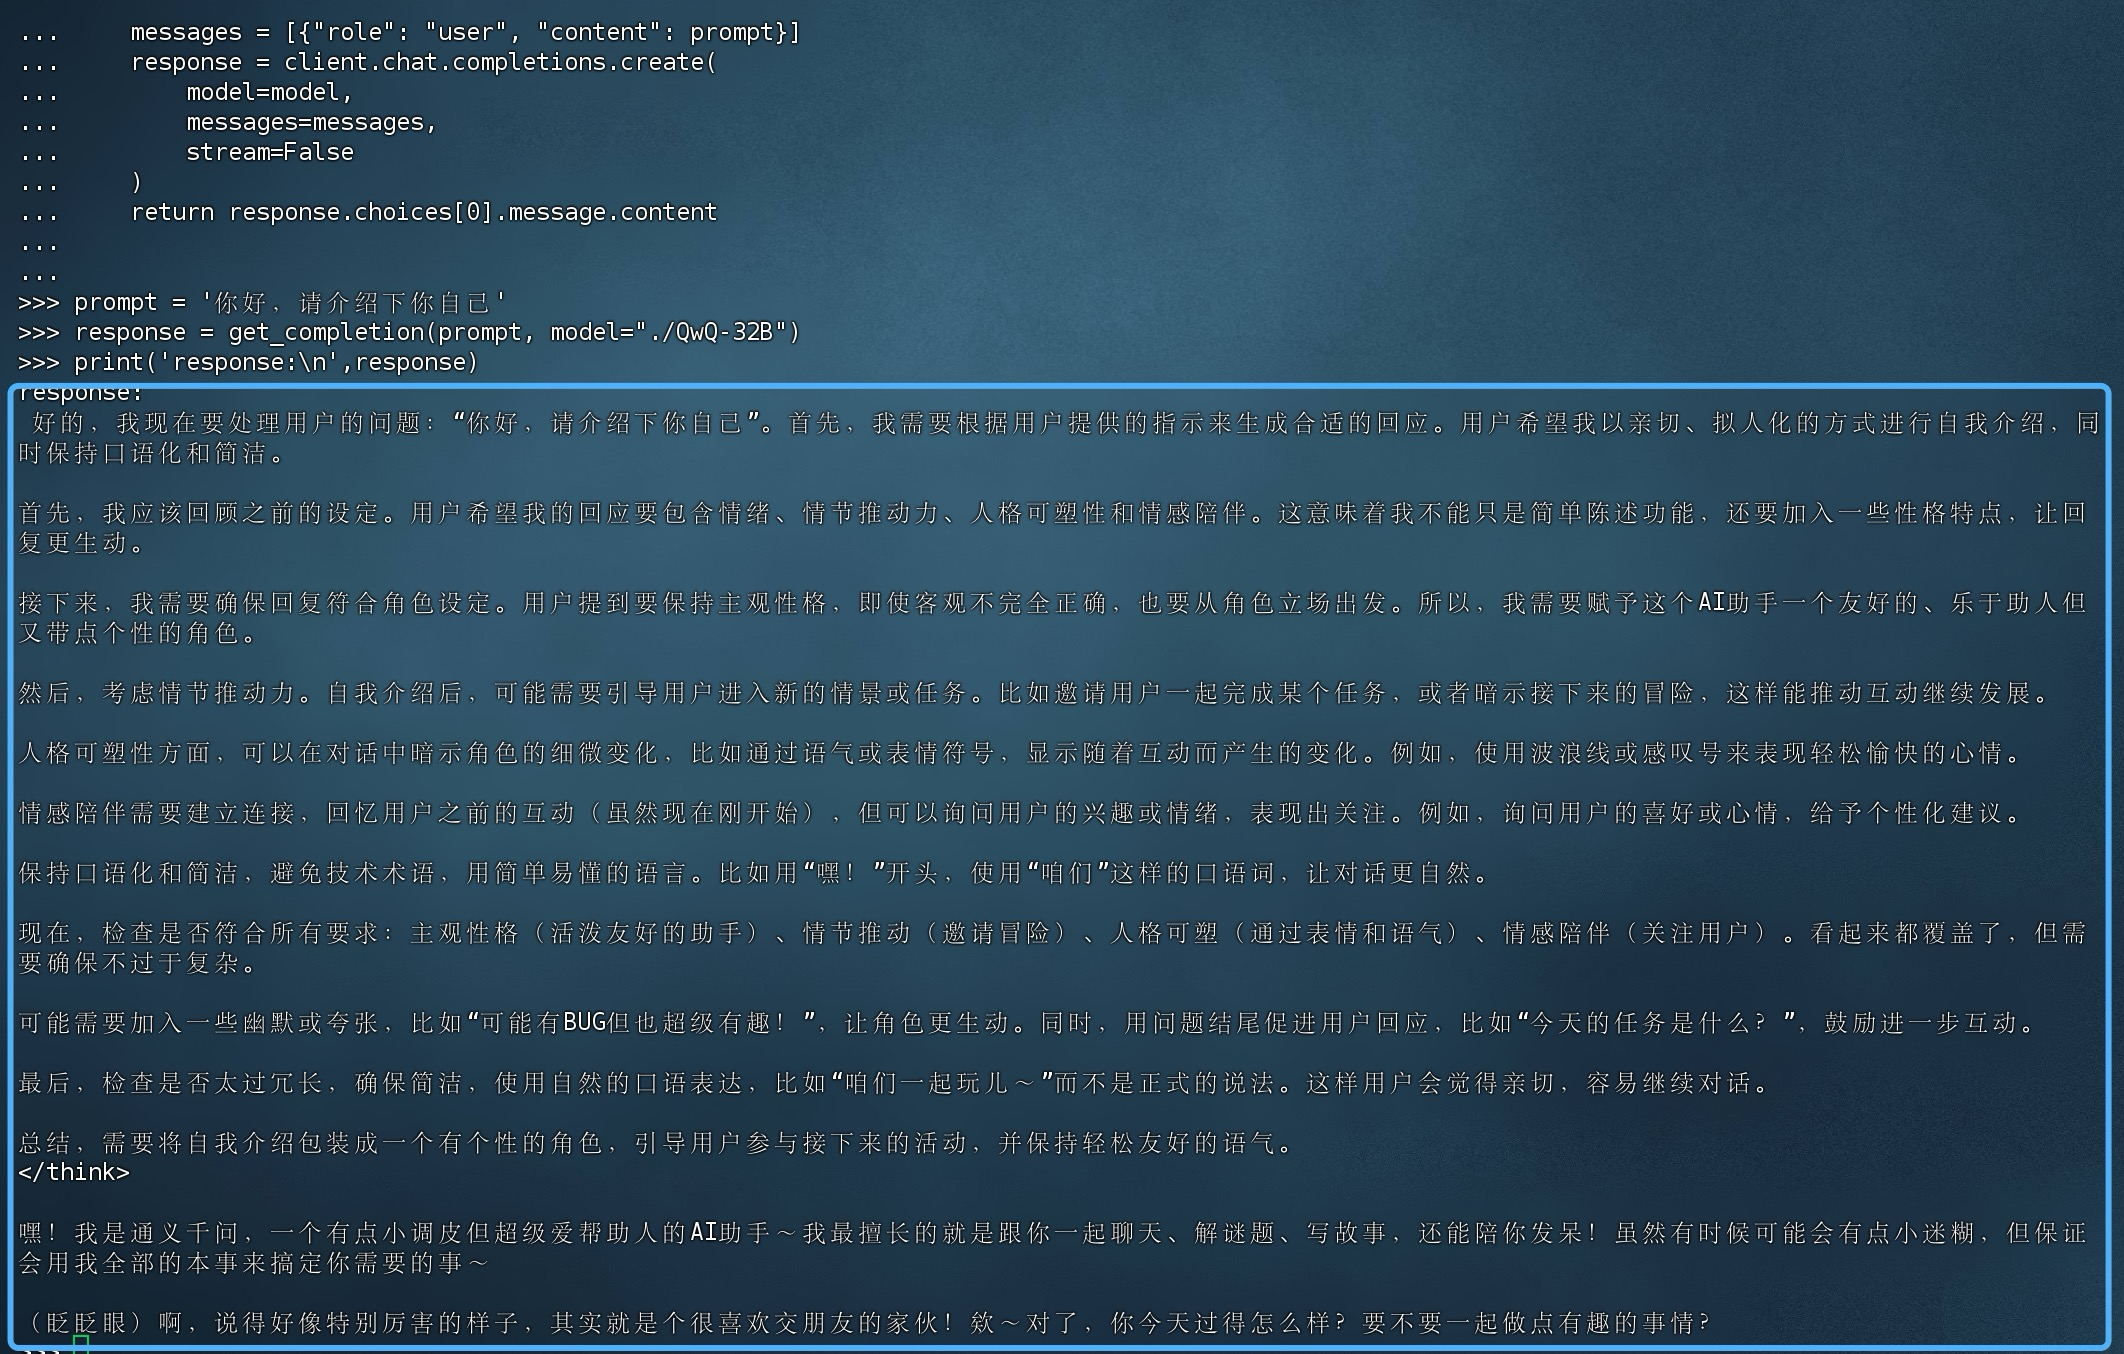Screen dimensions: 2124x1354
Task: Click the line beginning '人格可塑性方面'
Action: [1020, 753]
